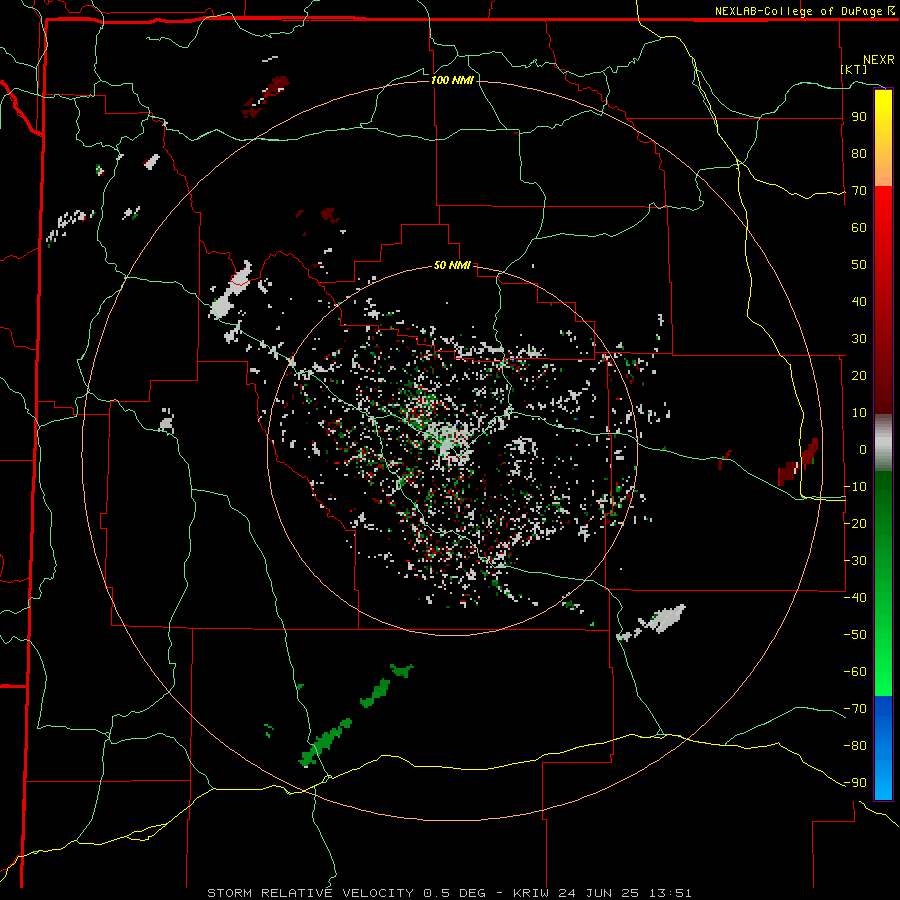
Task: Click the "100 NMI" range ring label
Action: [452, 80]
